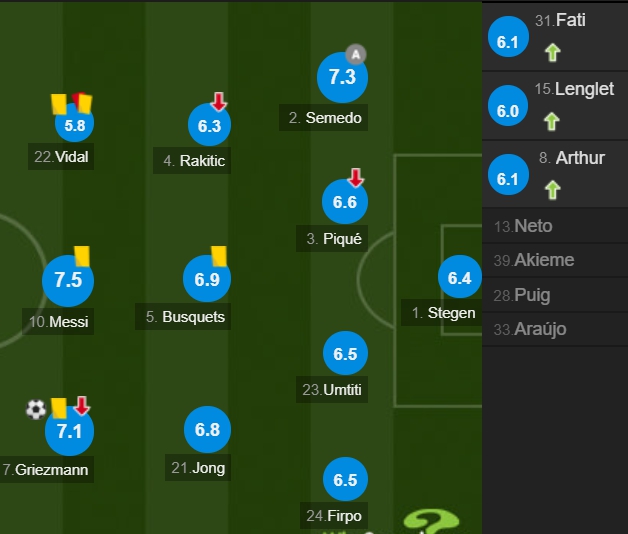Select the 23. Umtiti player label

332,389
